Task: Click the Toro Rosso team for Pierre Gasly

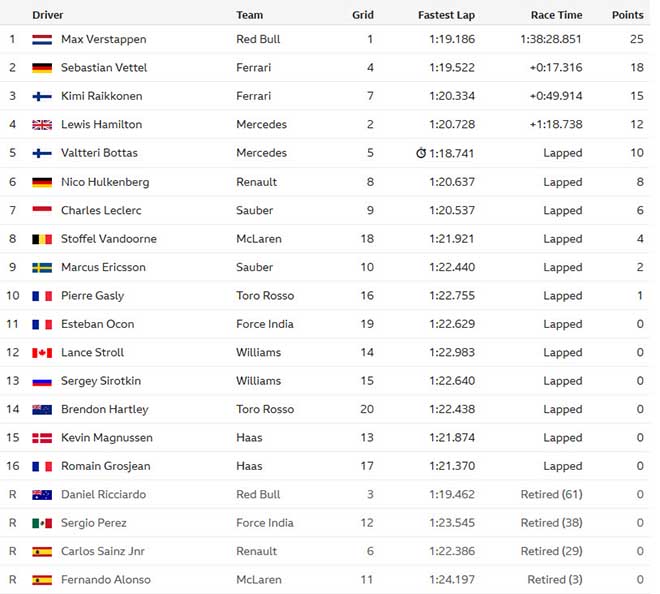Action: tap(265, 296)
